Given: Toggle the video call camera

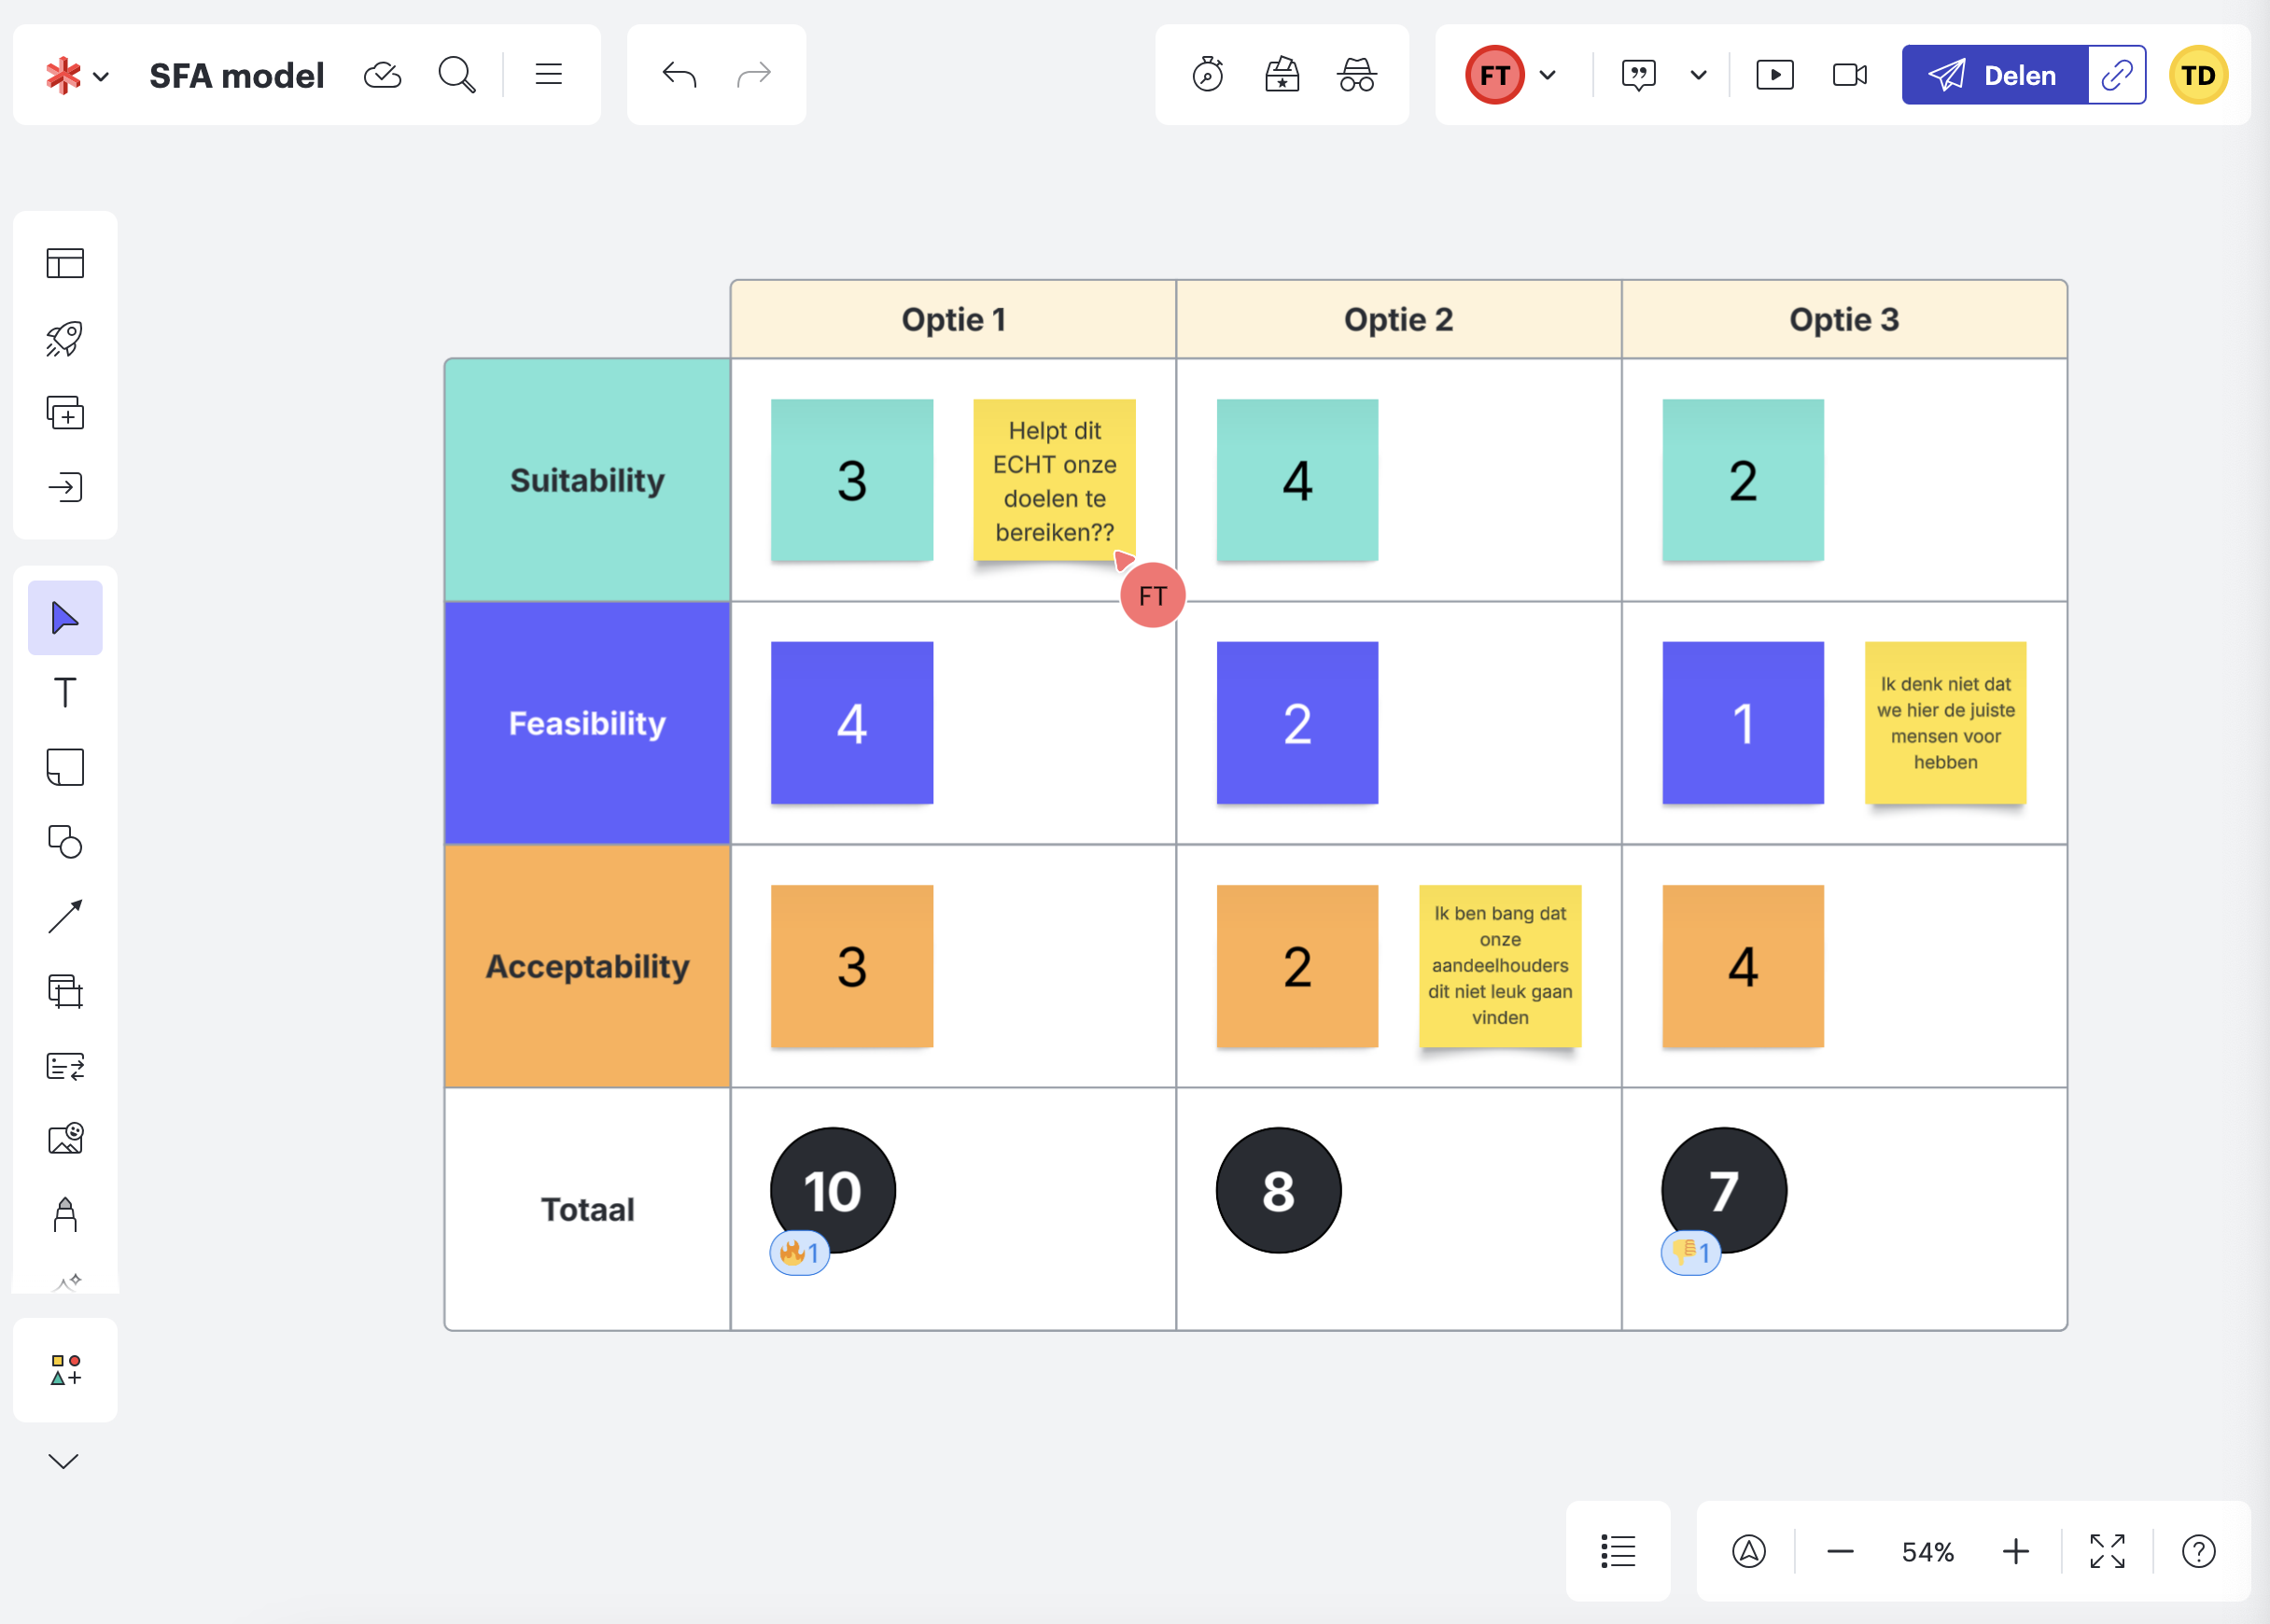Looking at the screenshot, I should click(1849, 75).
